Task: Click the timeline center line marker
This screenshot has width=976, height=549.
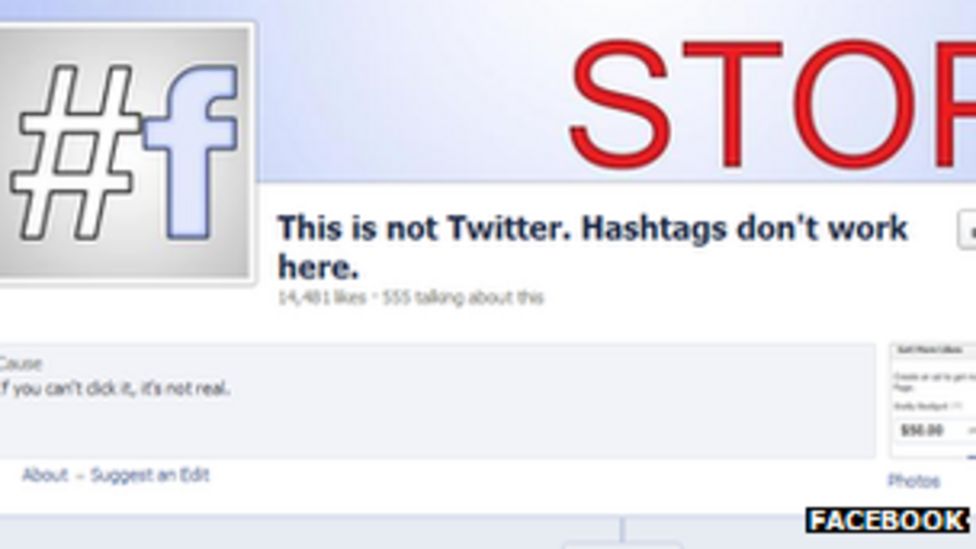Action: coord(622,530)
